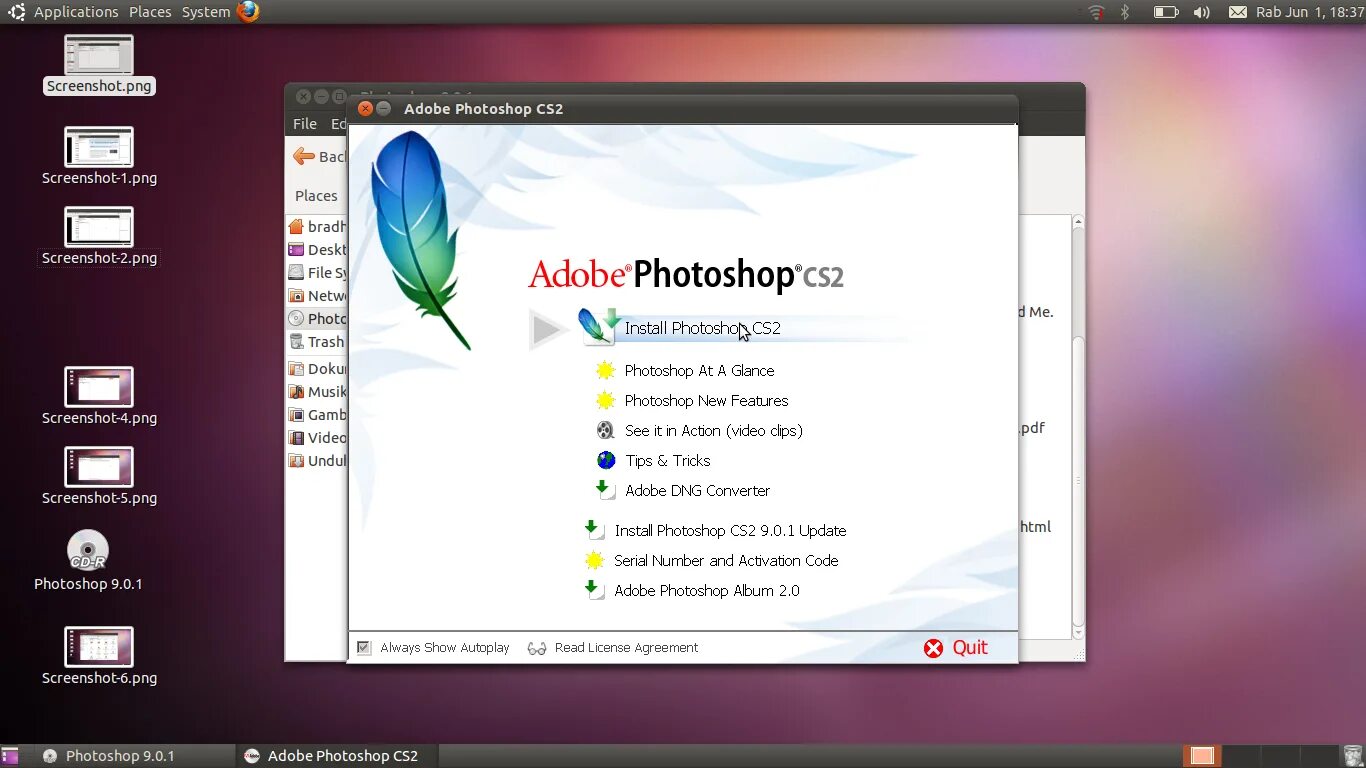Open Serial Number and Activation Code
The image size is (1366, 768).
(x=726, y=560)
